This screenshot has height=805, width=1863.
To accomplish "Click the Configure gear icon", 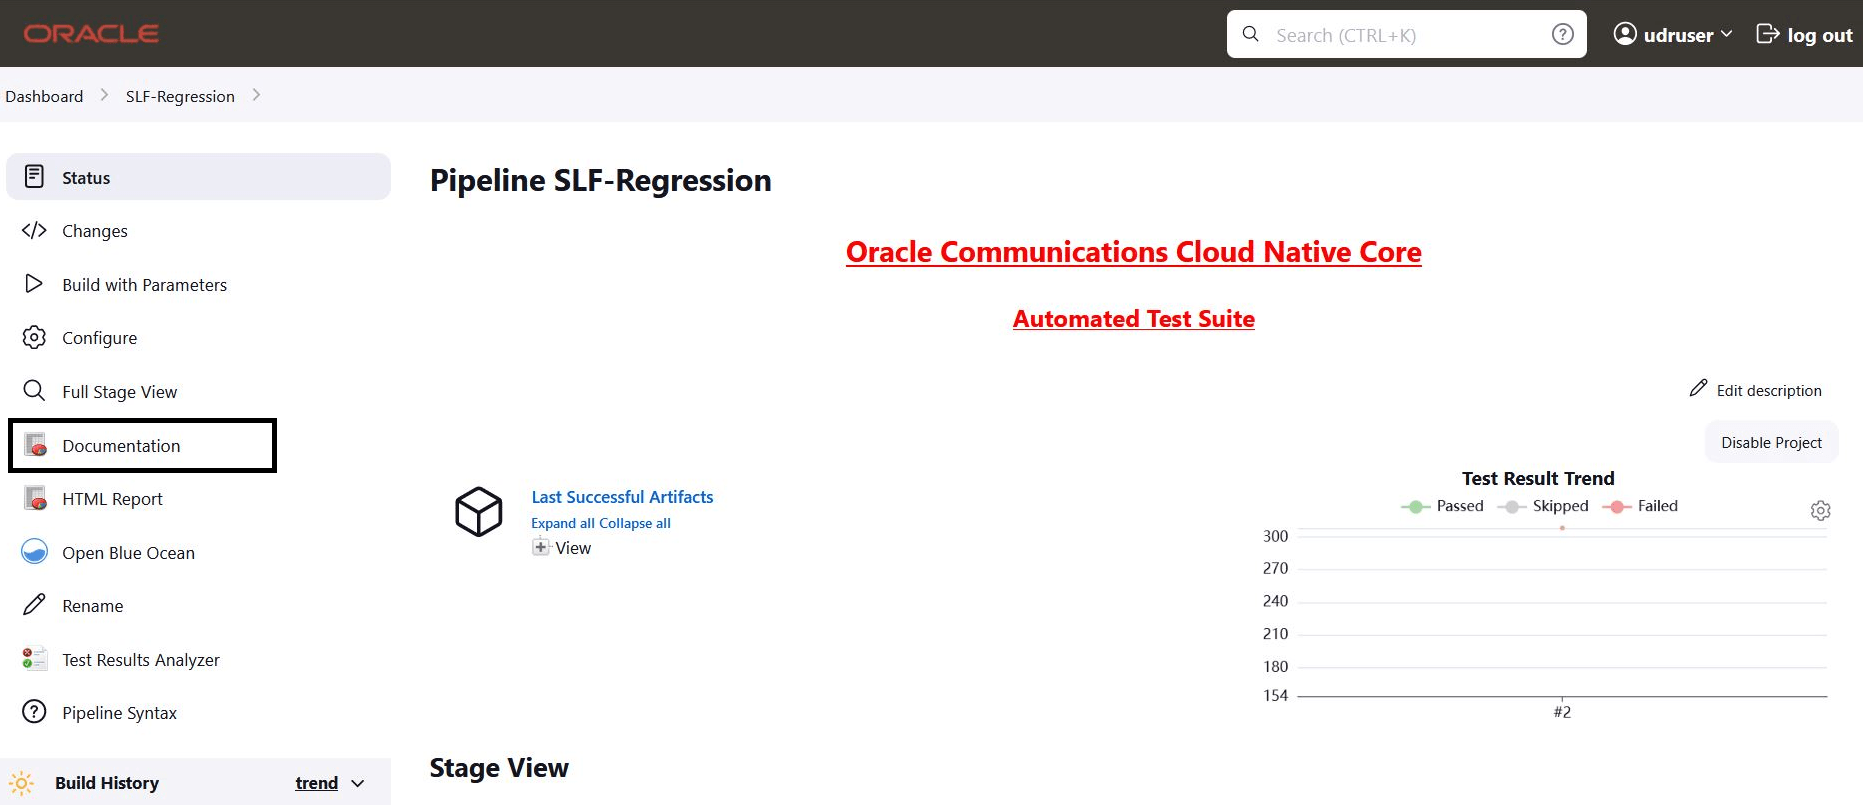I will (x=34, y=337).
